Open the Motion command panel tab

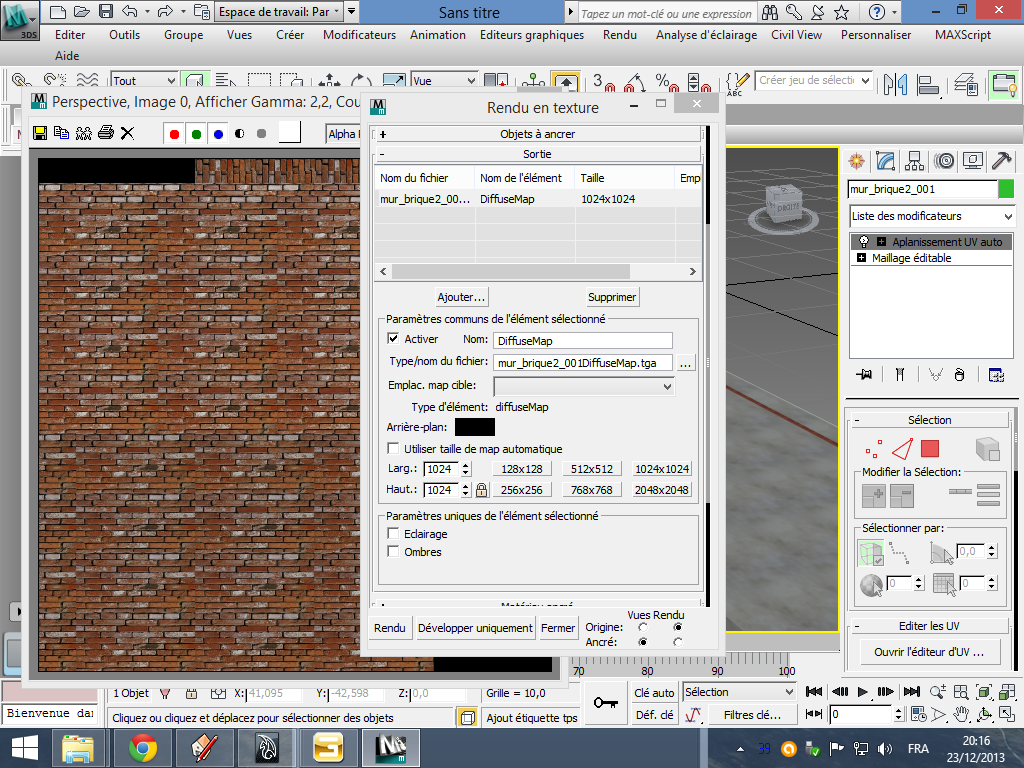944,161
